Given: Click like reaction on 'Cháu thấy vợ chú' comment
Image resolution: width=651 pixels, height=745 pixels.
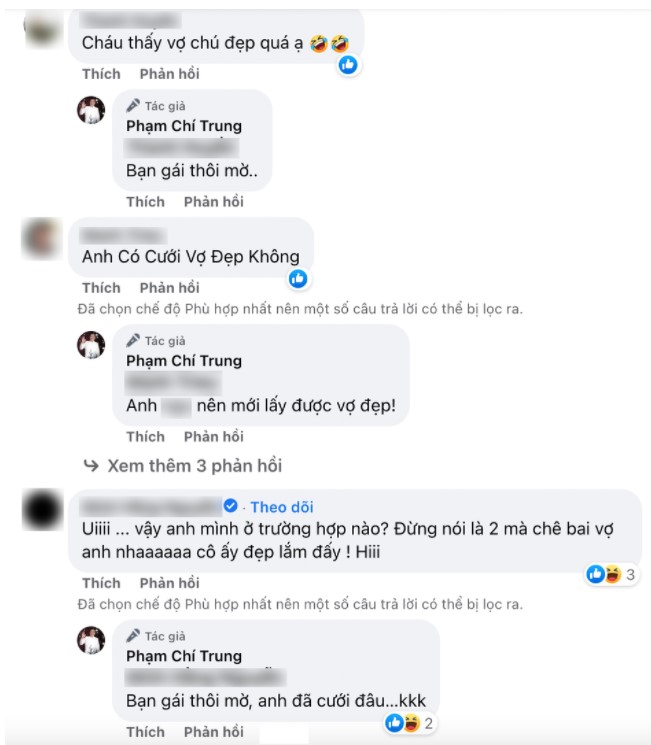Looking at the screenshot, I should click(x=348, y=65).
